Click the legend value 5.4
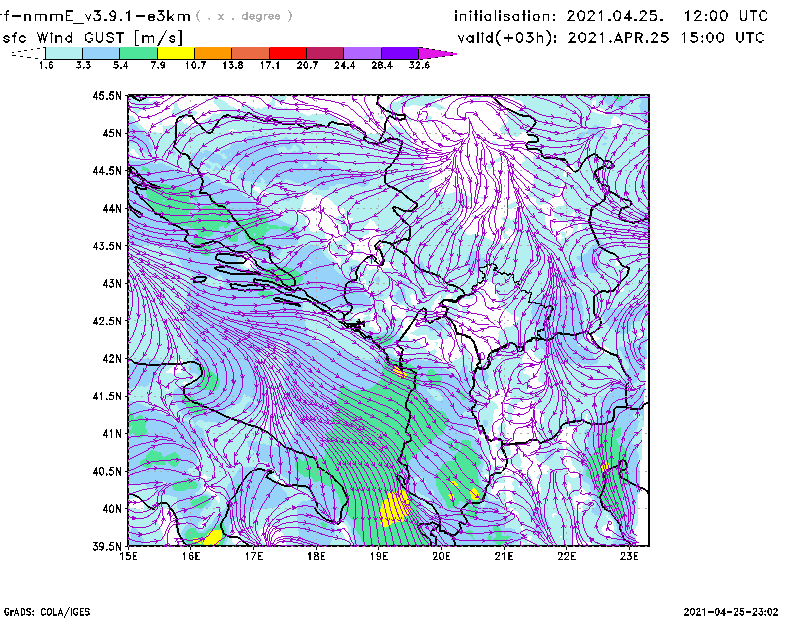 (x=120, y=65)
